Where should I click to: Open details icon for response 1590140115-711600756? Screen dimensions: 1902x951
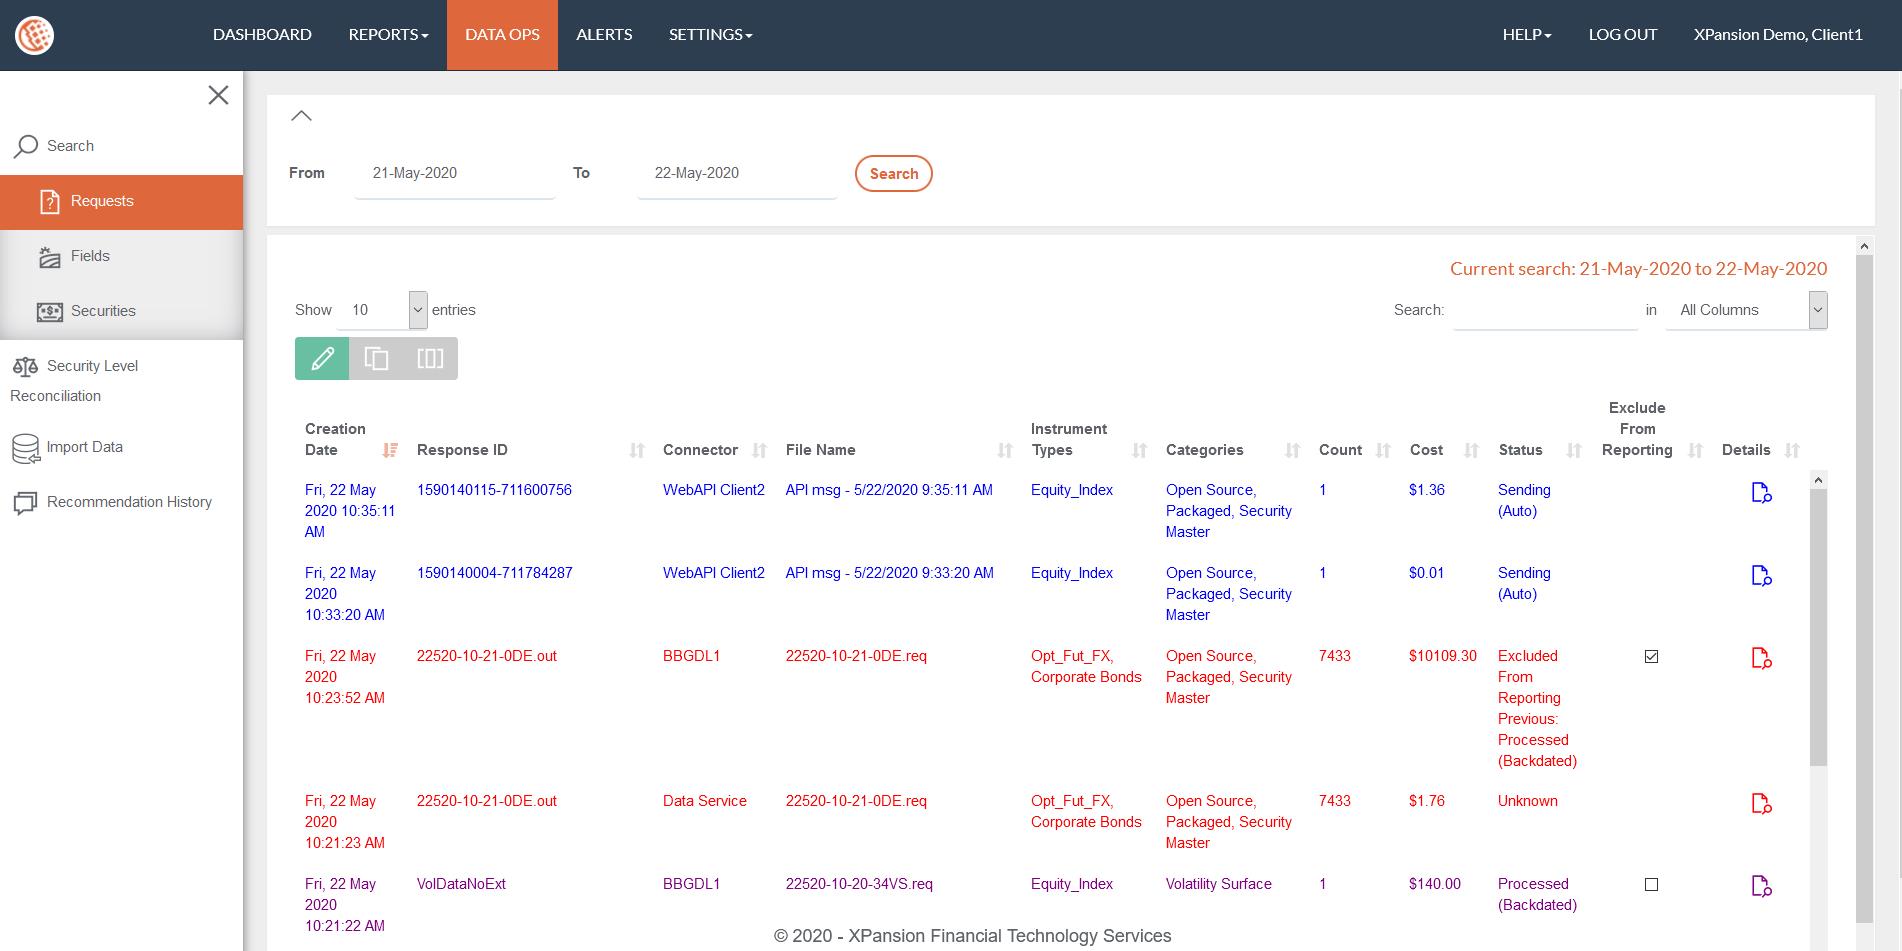pyautogui.click(x=1761, y=493)
